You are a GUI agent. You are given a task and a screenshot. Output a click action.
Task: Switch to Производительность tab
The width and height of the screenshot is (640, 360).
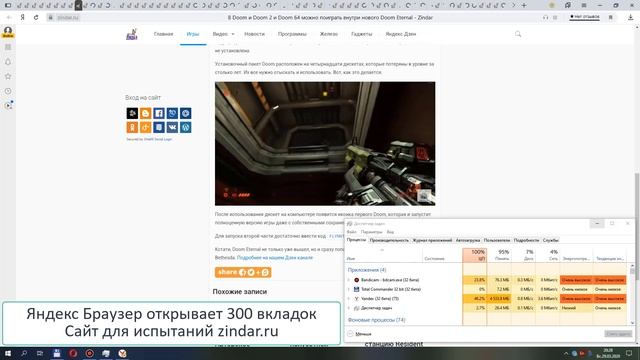[389, 240]
